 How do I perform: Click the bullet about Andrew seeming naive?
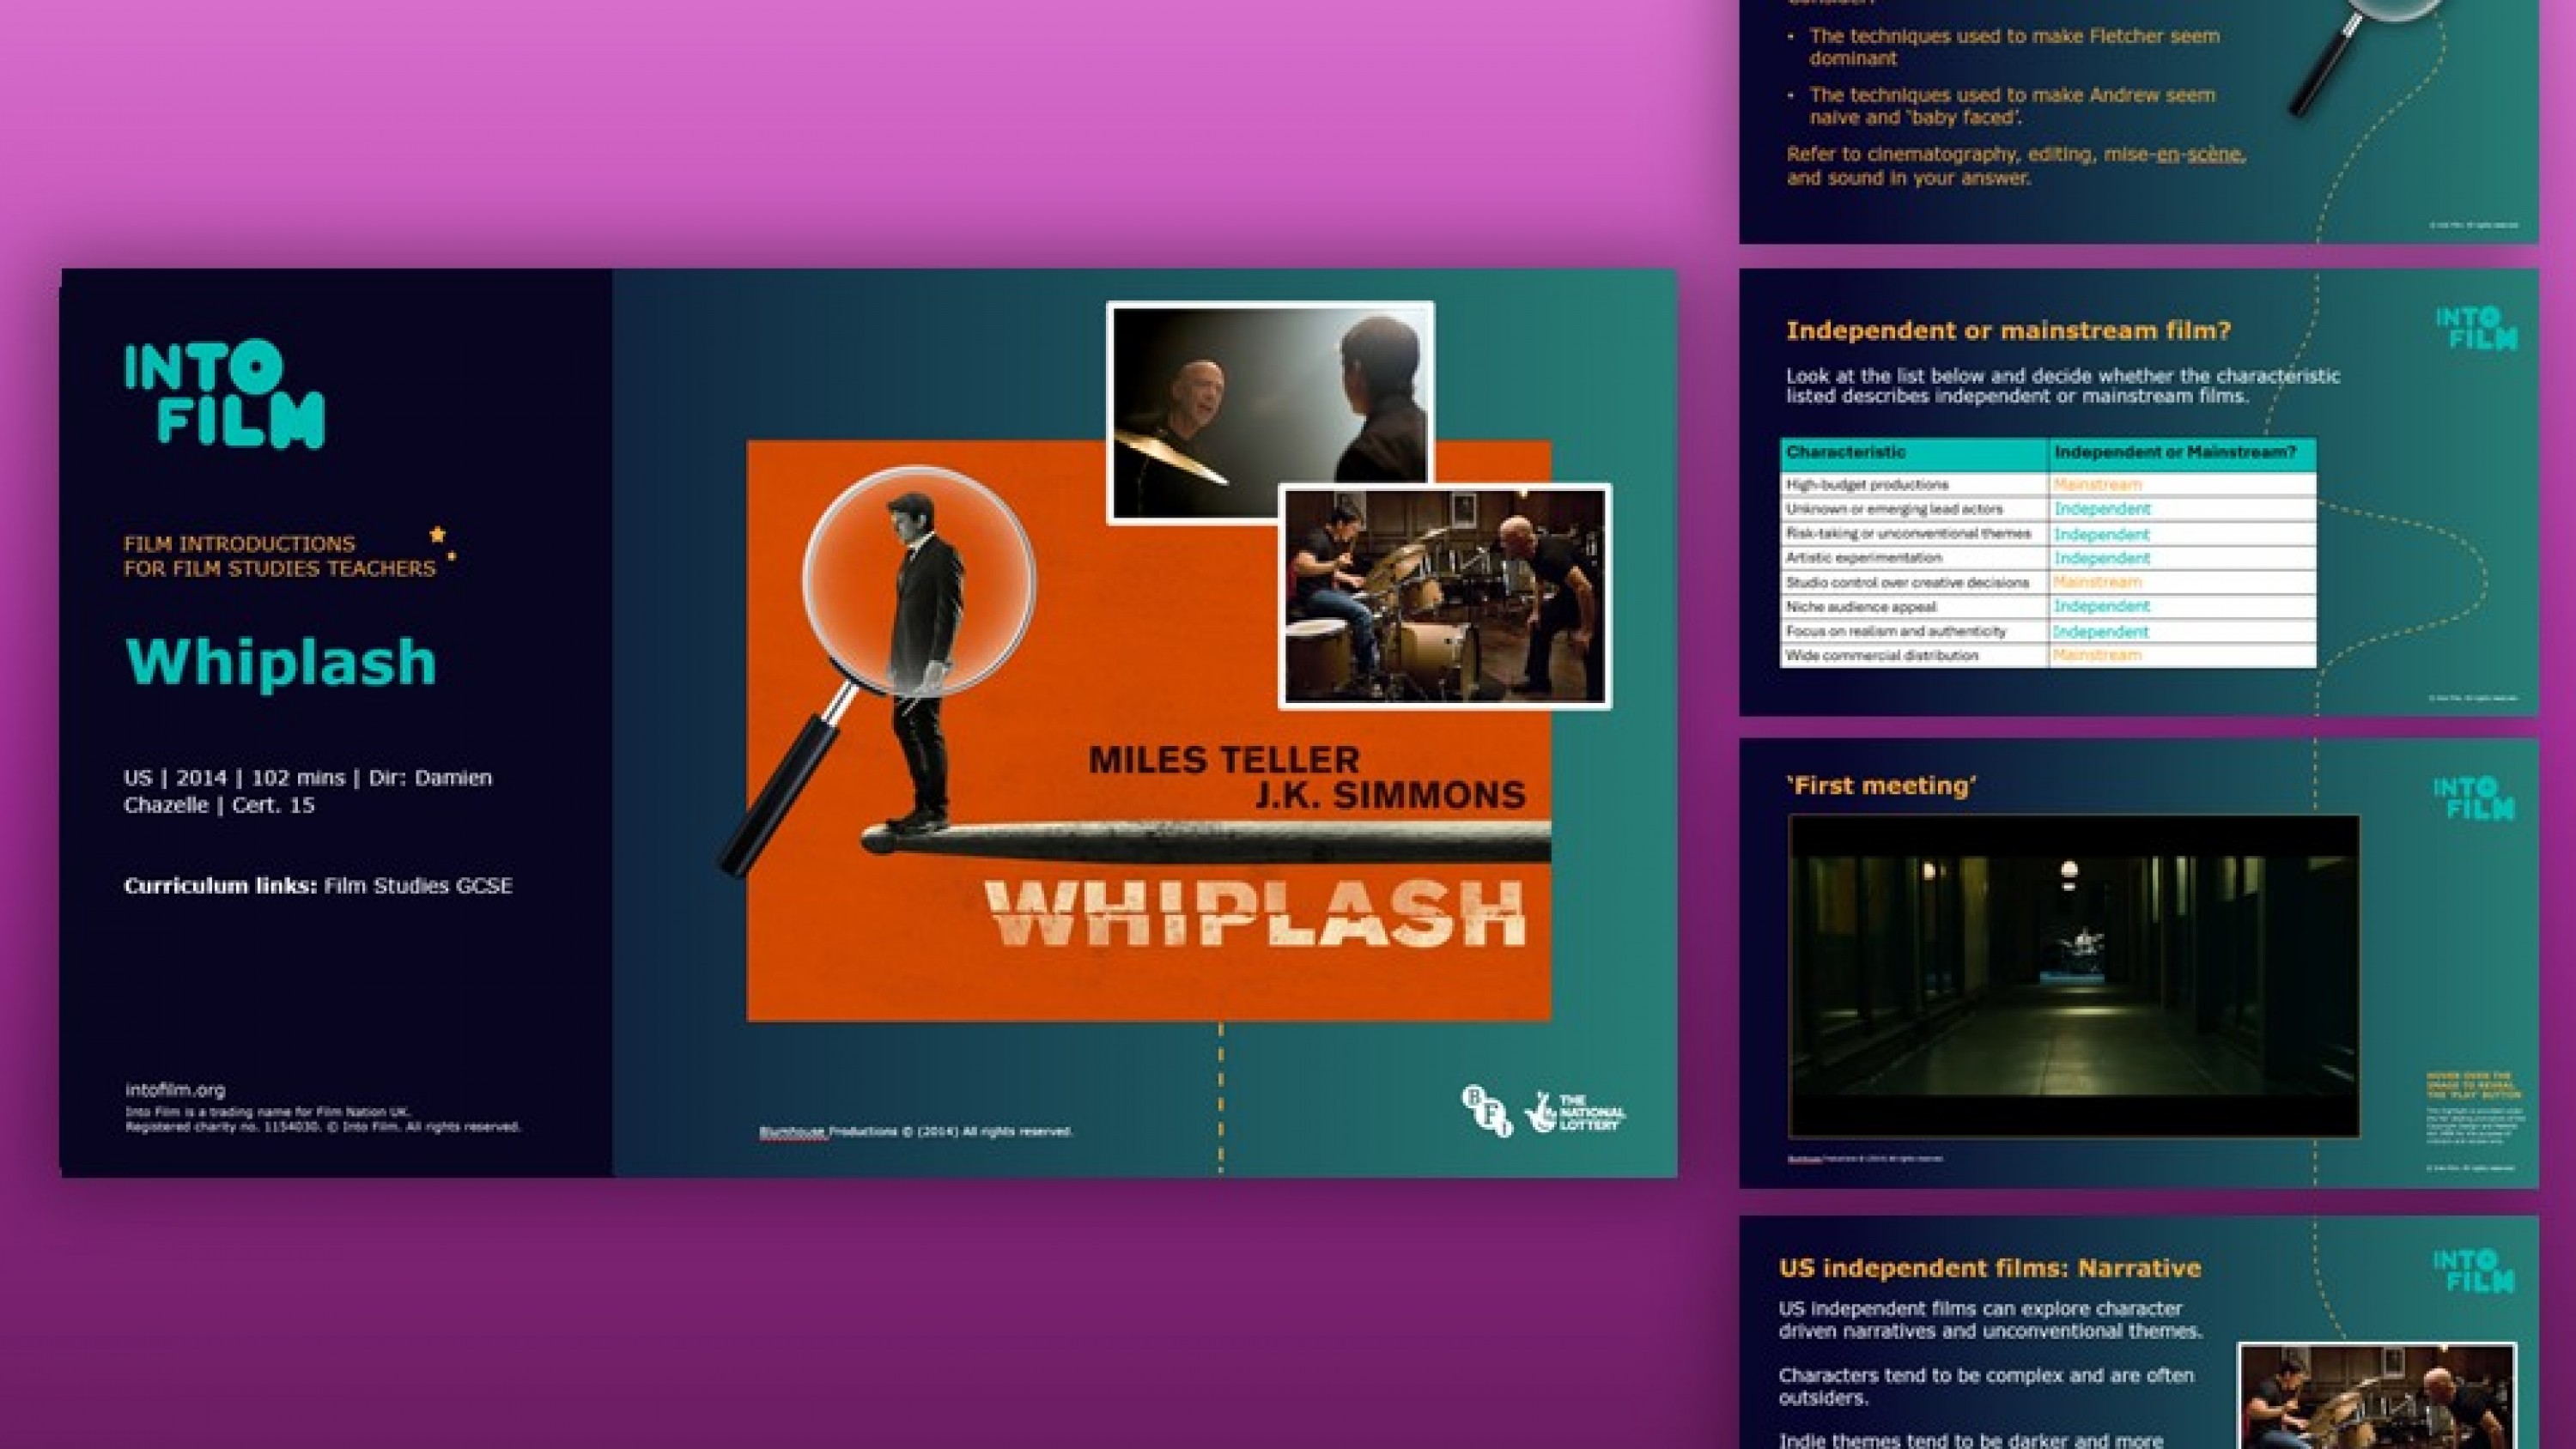[2011, 106]
